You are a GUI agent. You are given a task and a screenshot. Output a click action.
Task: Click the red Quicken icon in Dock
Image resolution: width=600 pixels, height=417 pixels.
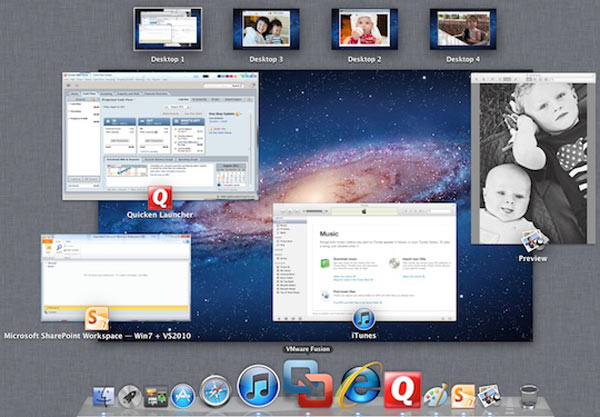[402, 390]
